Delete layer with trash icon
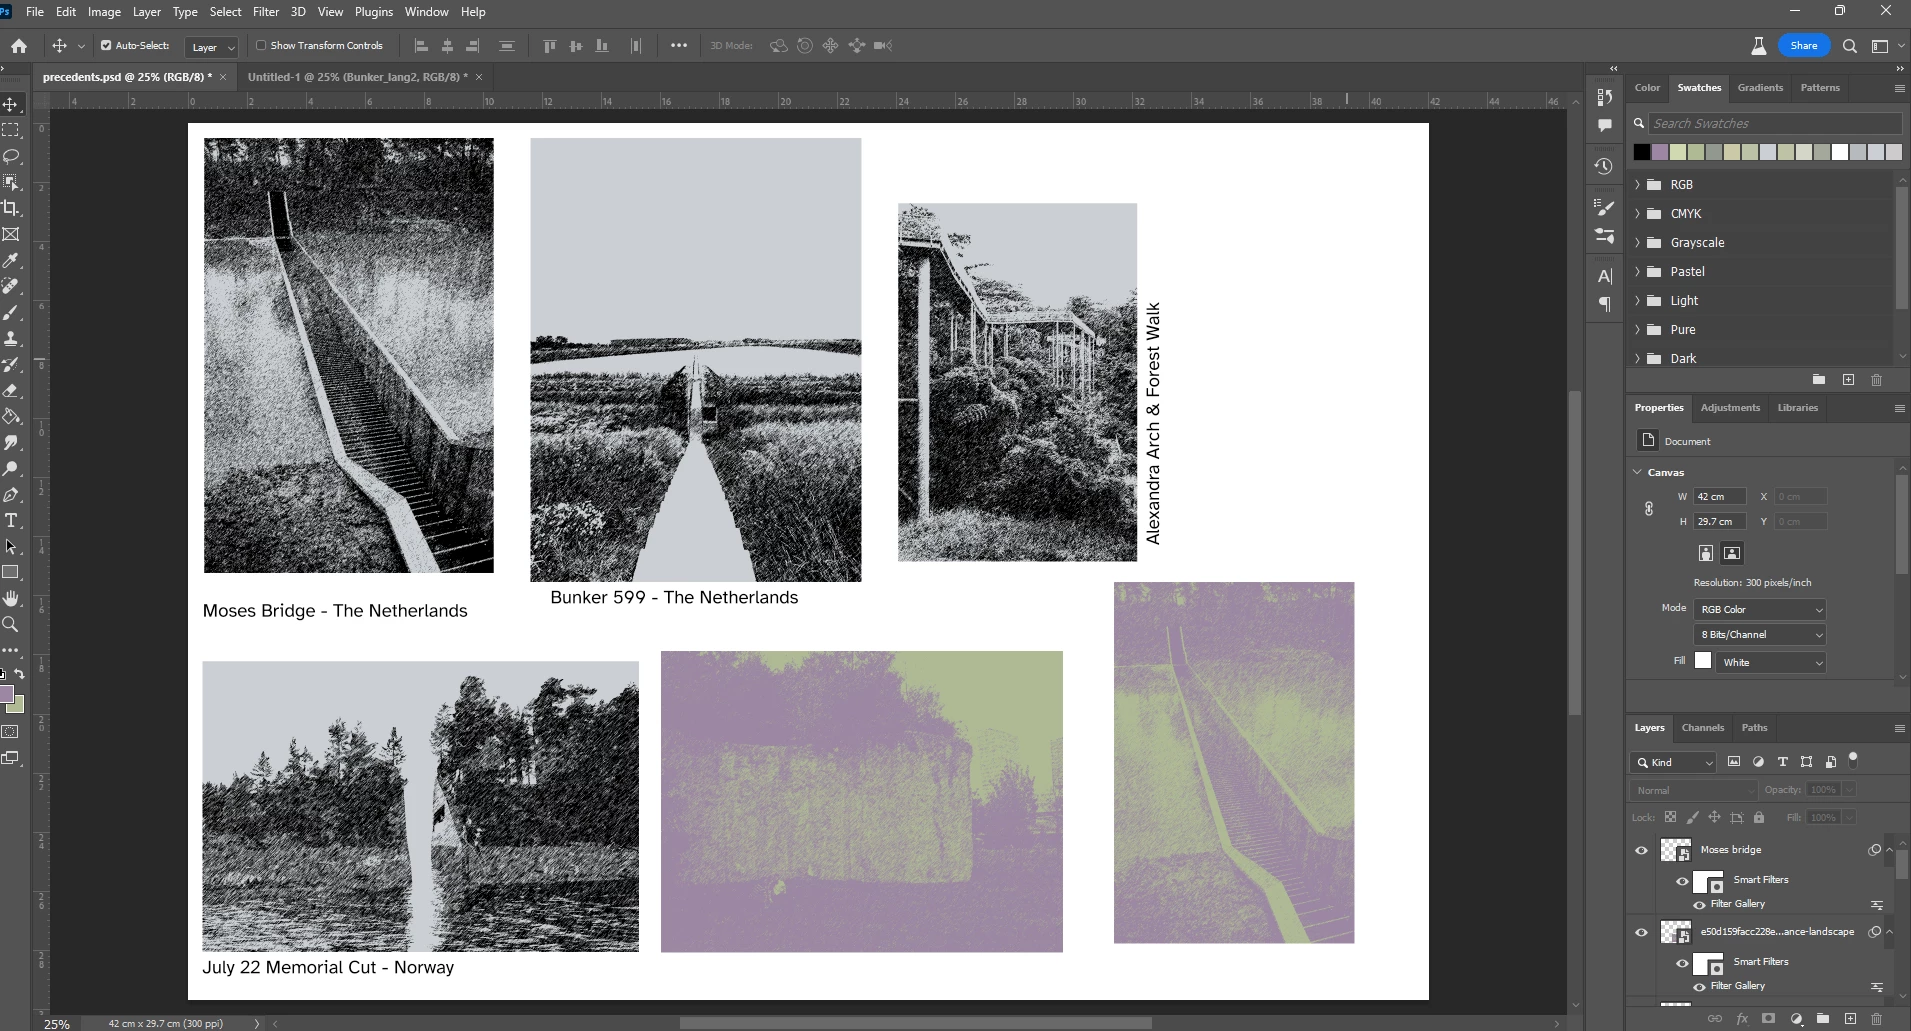The width and height of the screenshot is (1911, 1031). 1876,1018
